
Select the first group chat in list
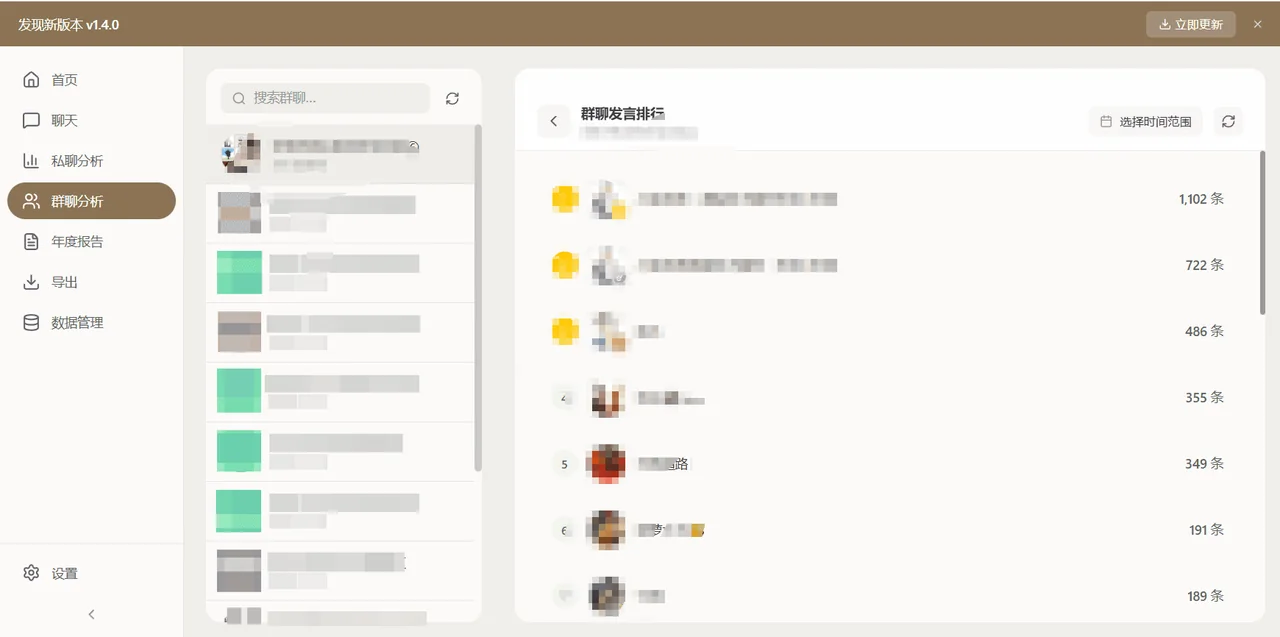(x=340, y=153)
